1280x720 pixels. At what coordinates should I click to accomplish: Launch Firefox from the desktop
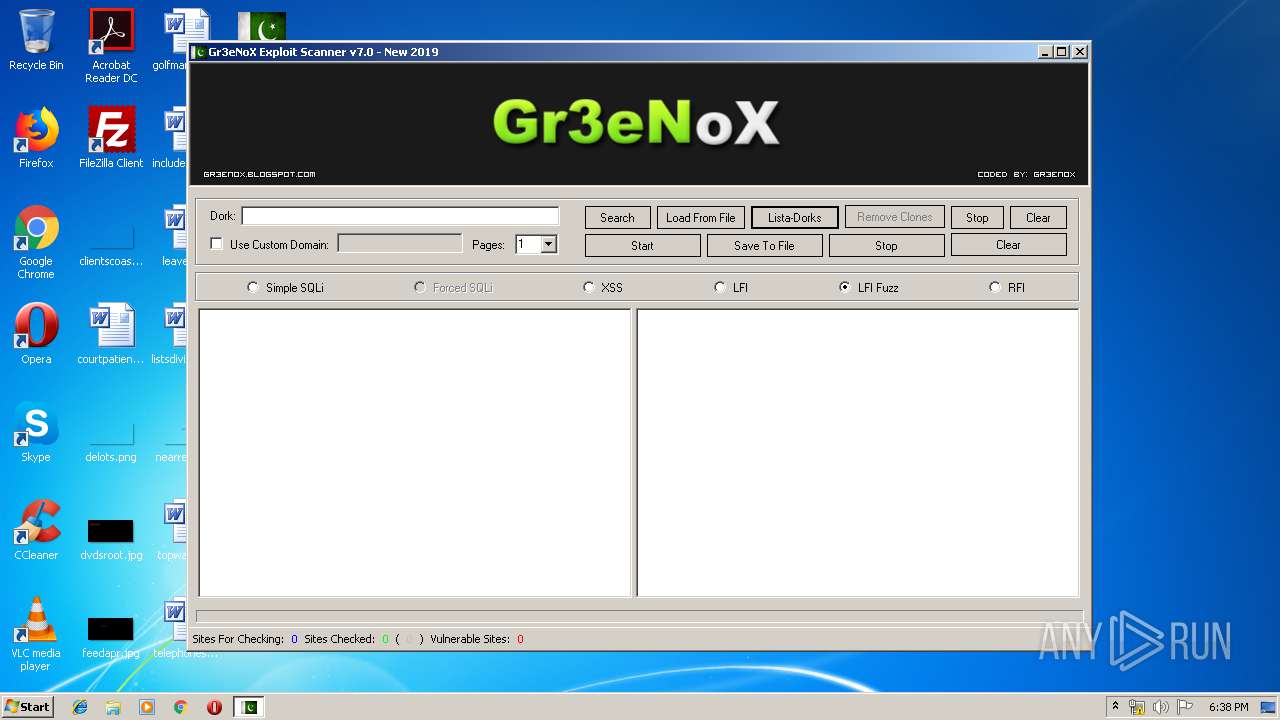[36, 138]
